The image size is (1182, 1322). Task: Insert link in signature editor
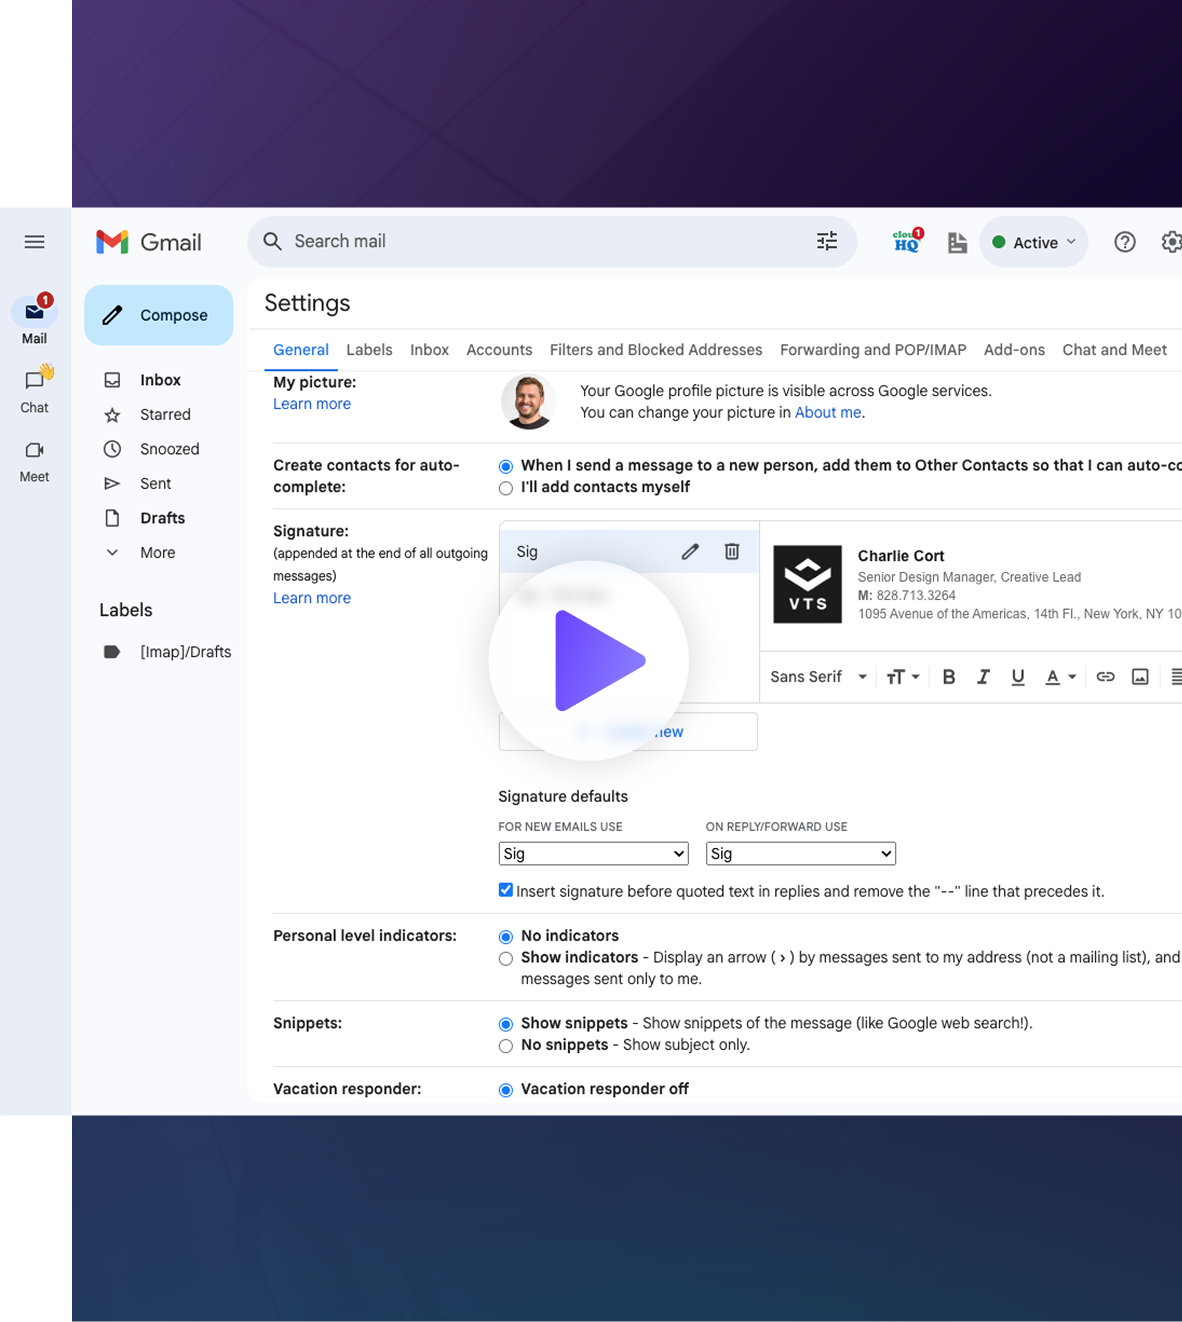click(x=1105, y=677)
